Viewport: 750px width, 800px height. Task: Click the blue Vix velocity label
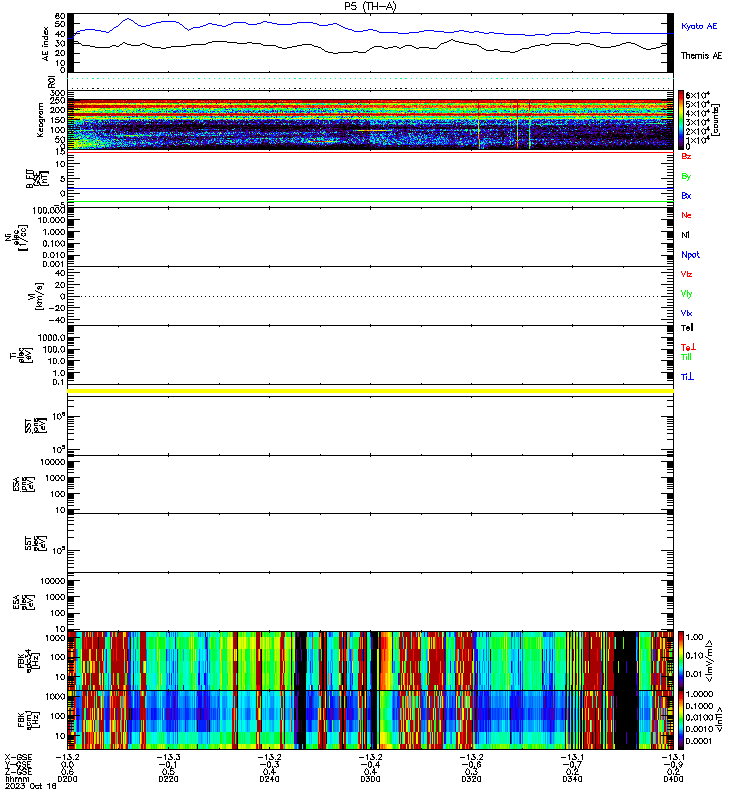[686, 313]
